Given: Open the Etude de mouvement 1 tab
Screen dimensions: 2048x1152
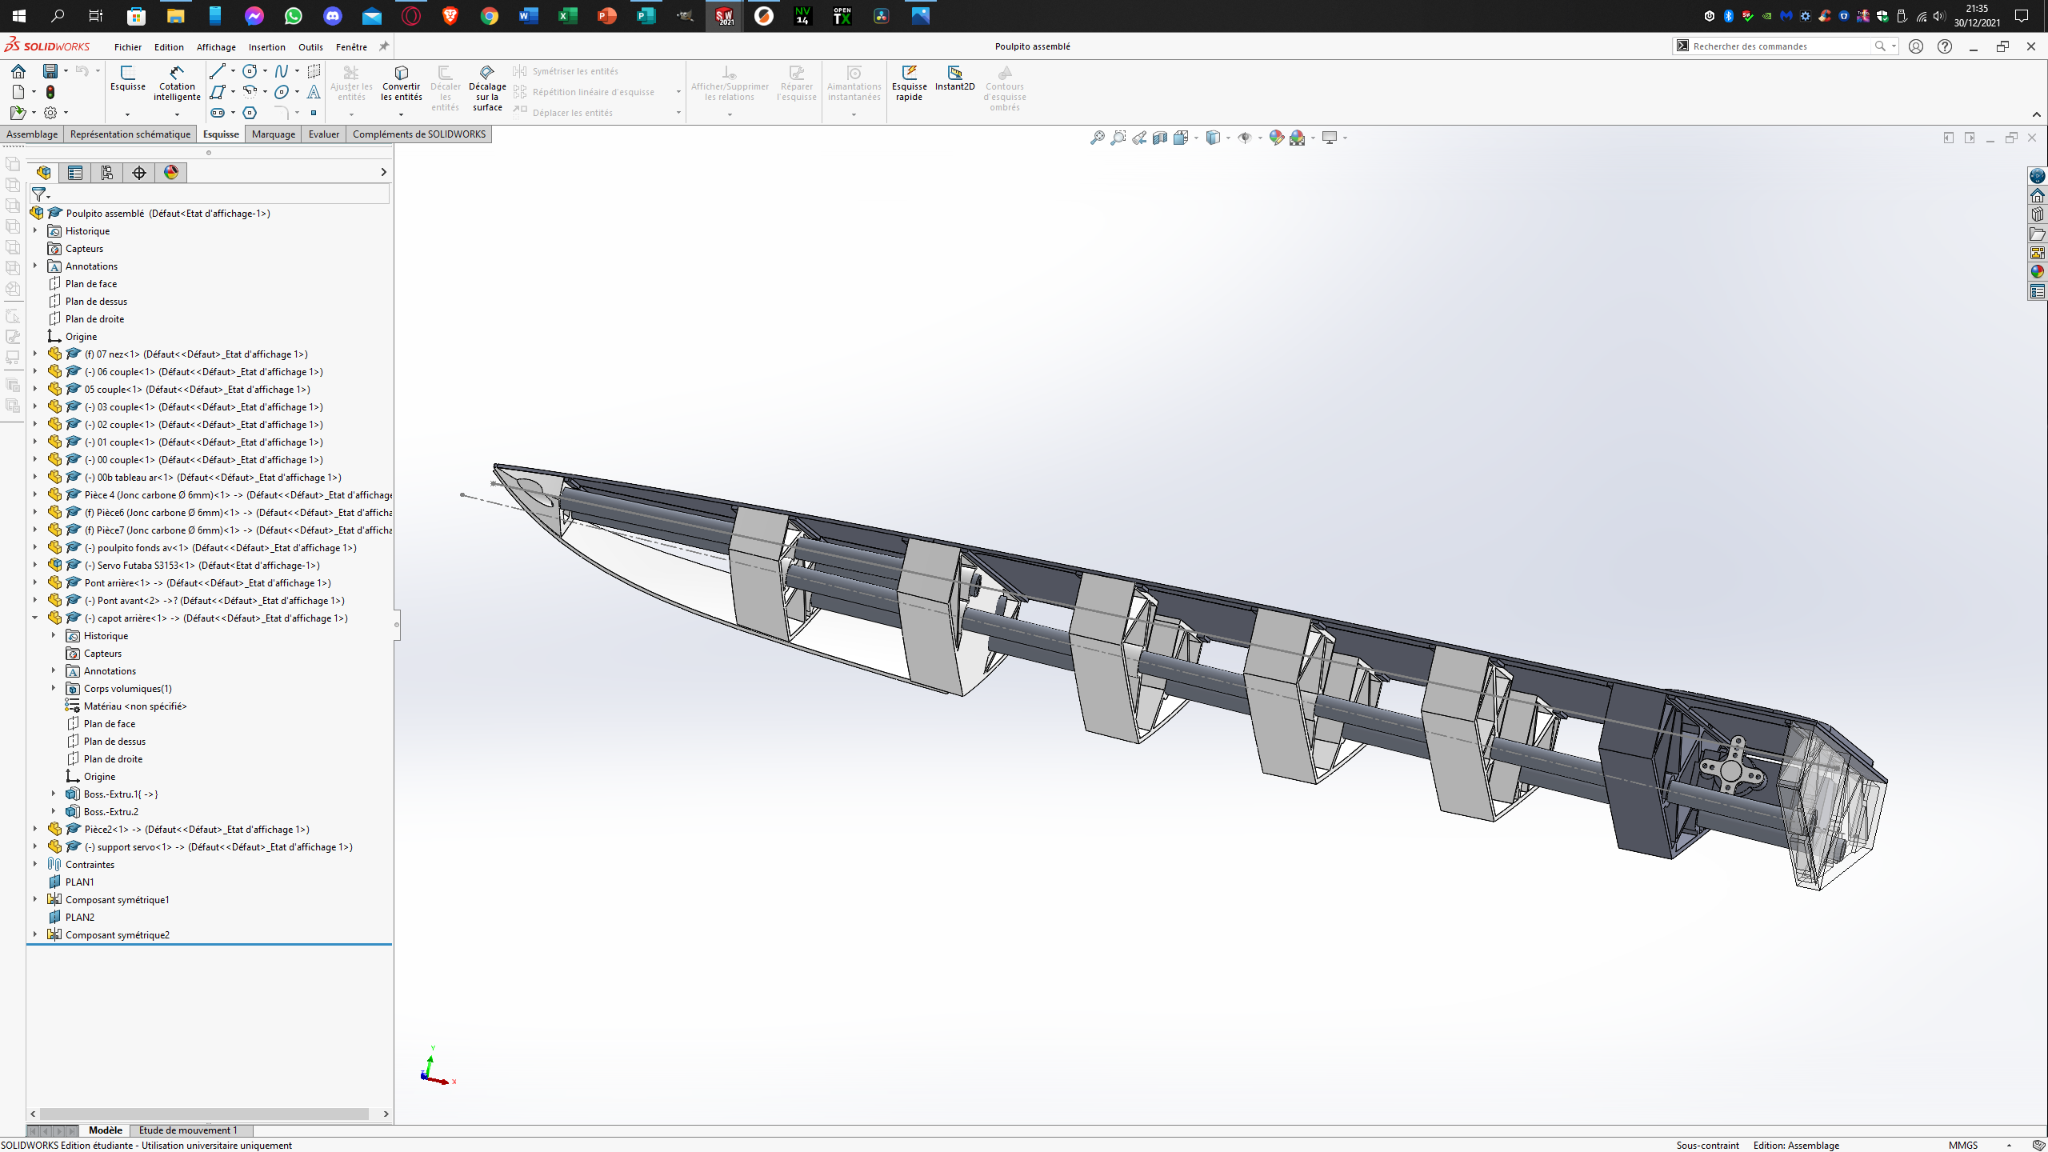Looking at the screenshot, I should (188, 1130).
